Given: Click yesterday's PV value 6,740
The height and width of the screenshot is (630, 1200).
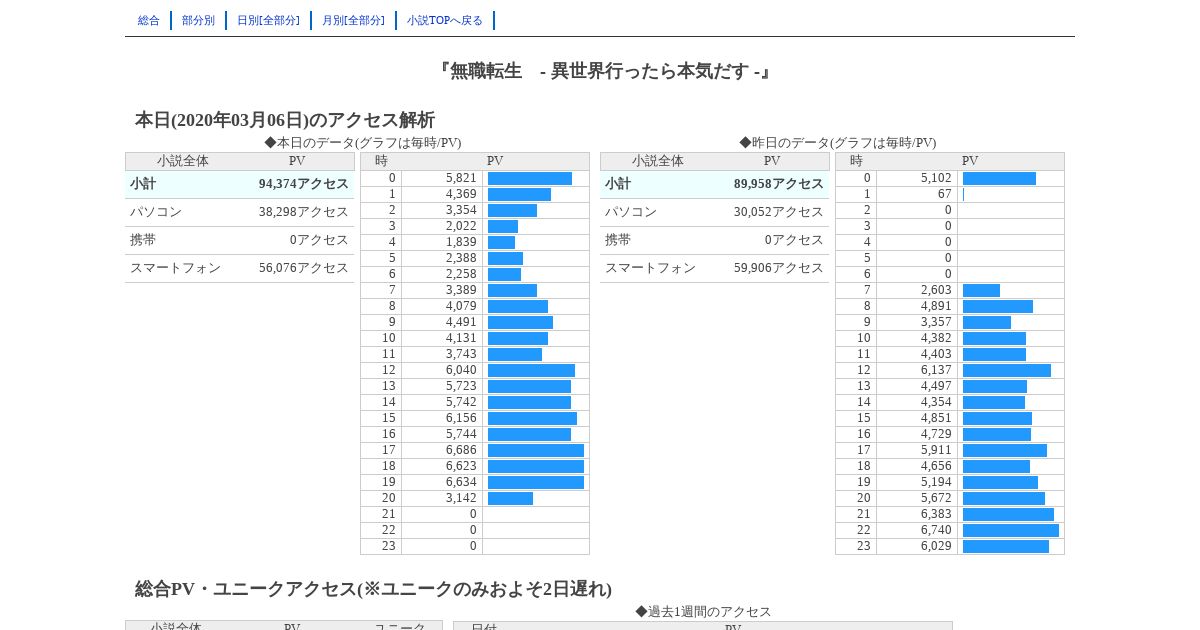Looking at the screenshot, I should coord(936,530).
